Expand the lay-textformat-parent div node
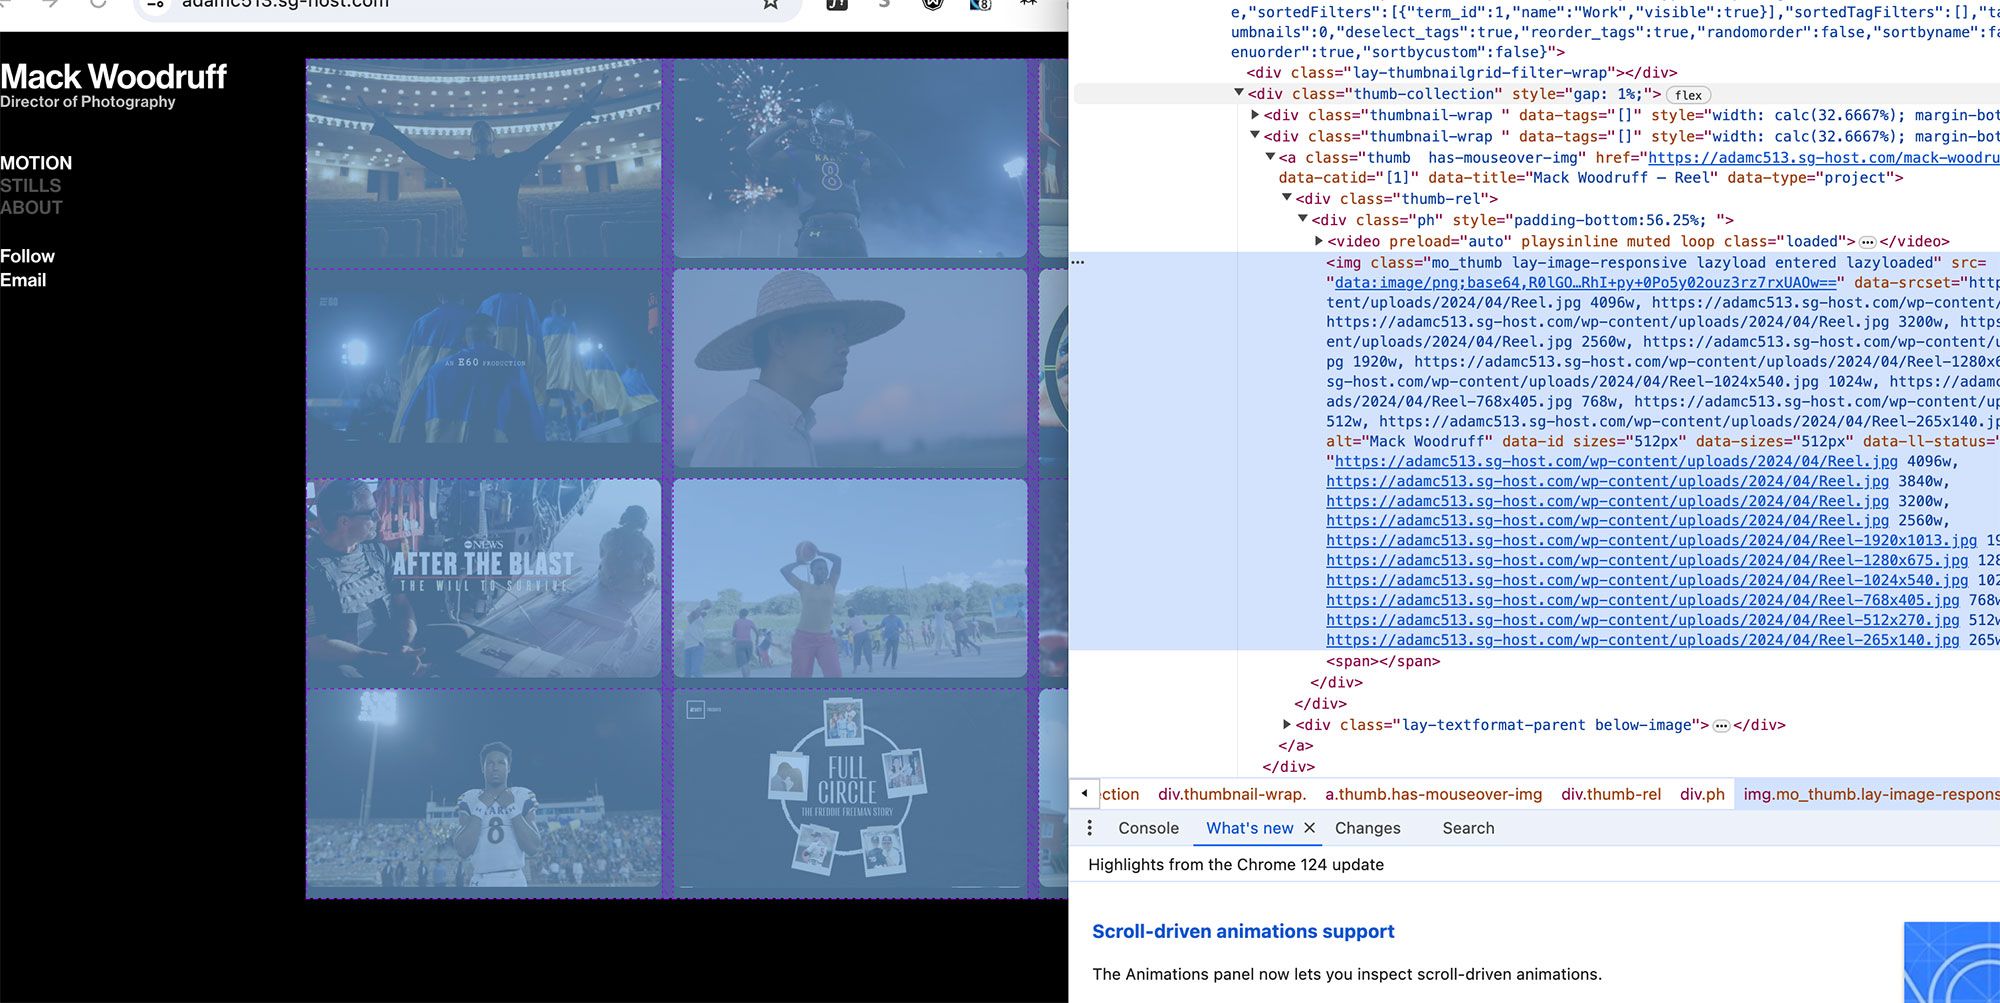This screenshot has height=1003, width=2000. coord(1287,724)
